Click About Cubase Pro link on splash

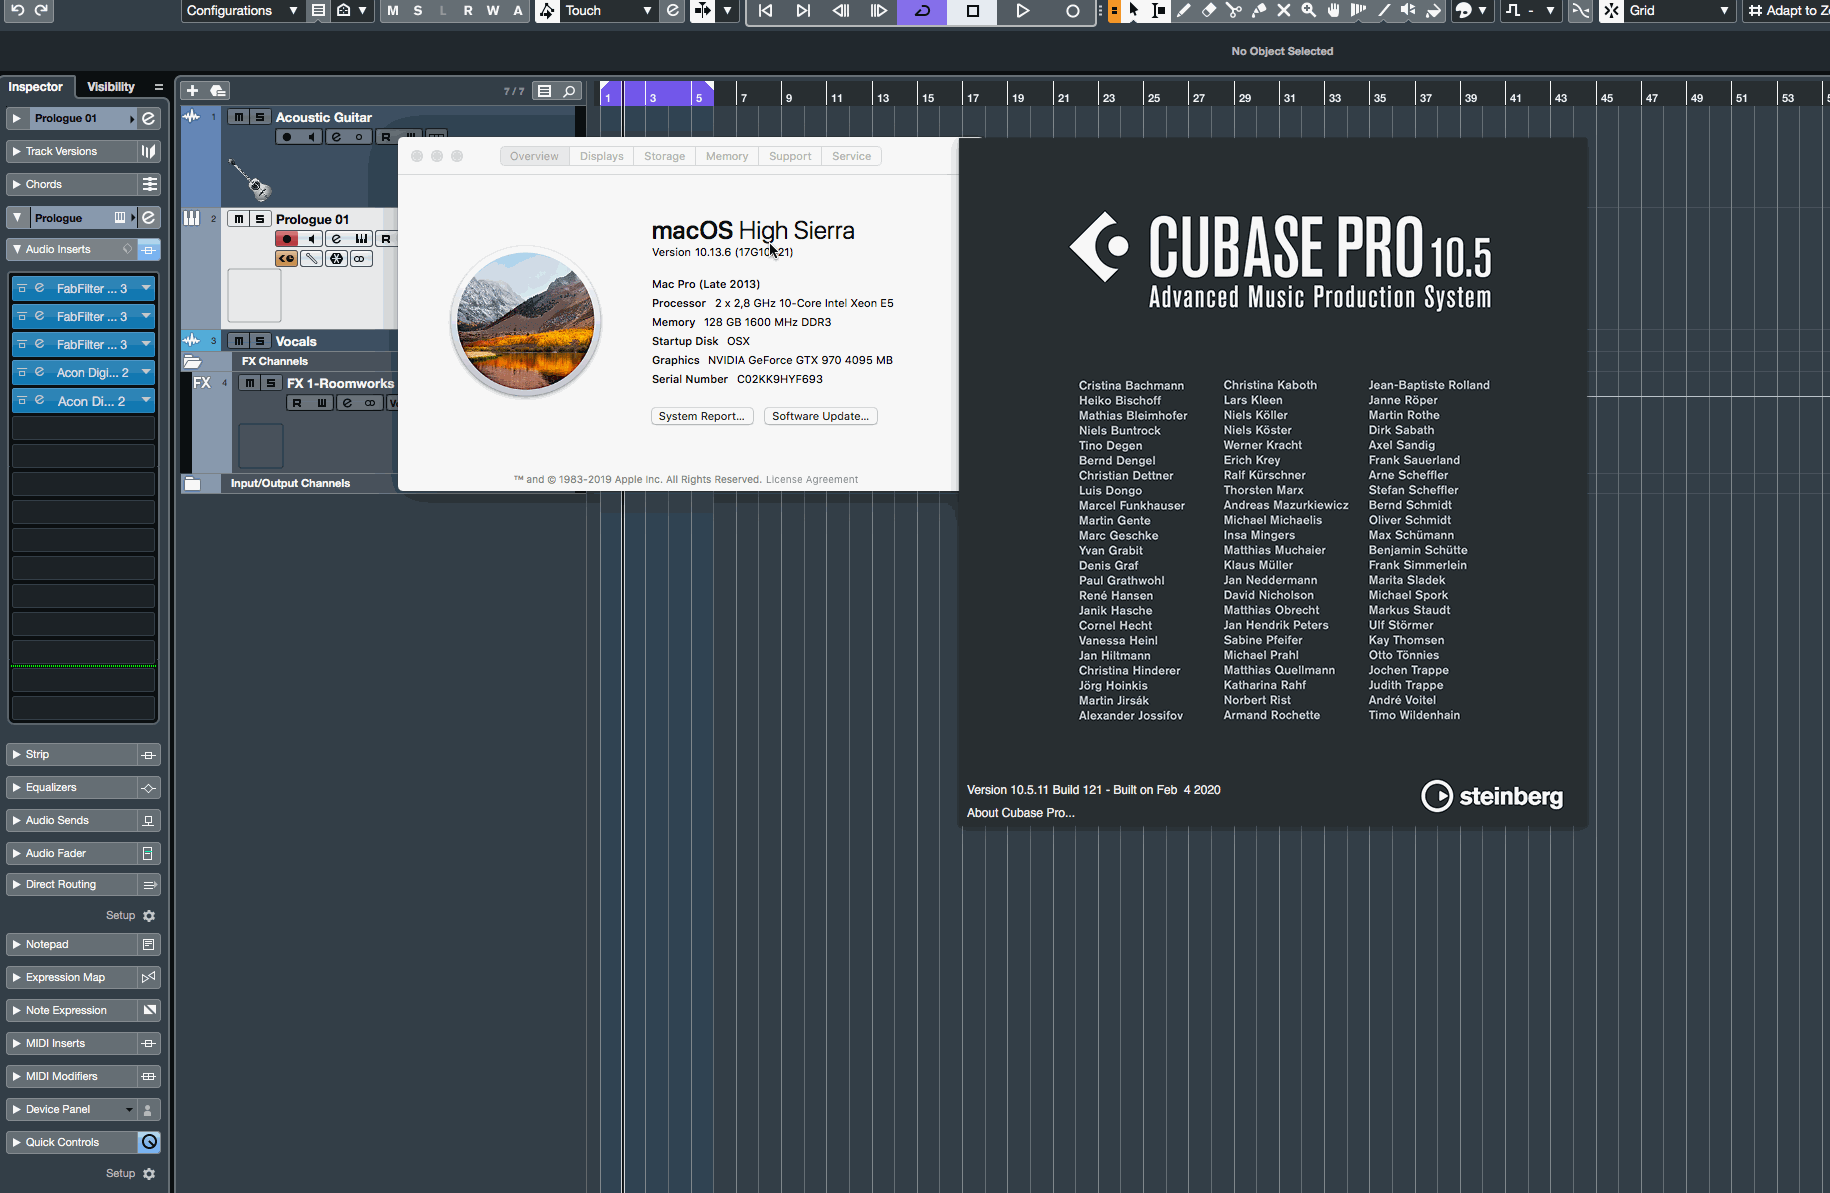1021,813
